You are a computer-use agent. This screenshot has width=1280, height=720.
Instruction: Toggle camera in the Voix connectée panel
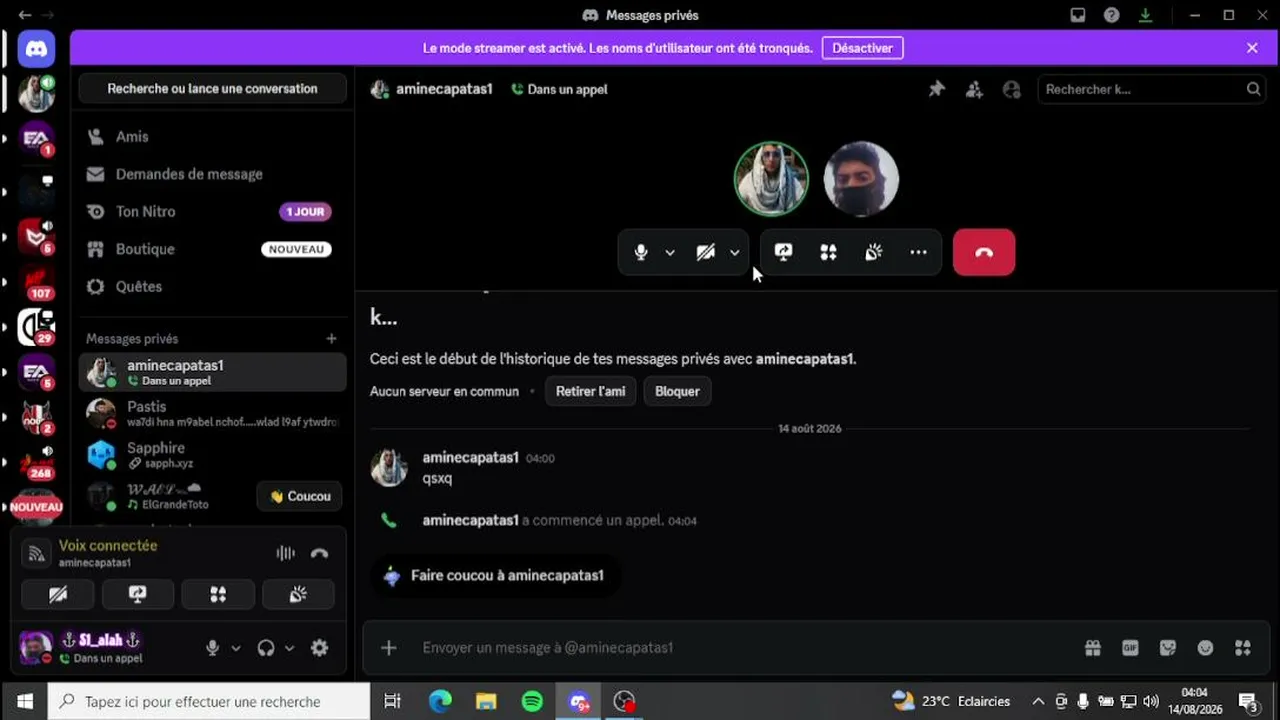tap(58, 594)
